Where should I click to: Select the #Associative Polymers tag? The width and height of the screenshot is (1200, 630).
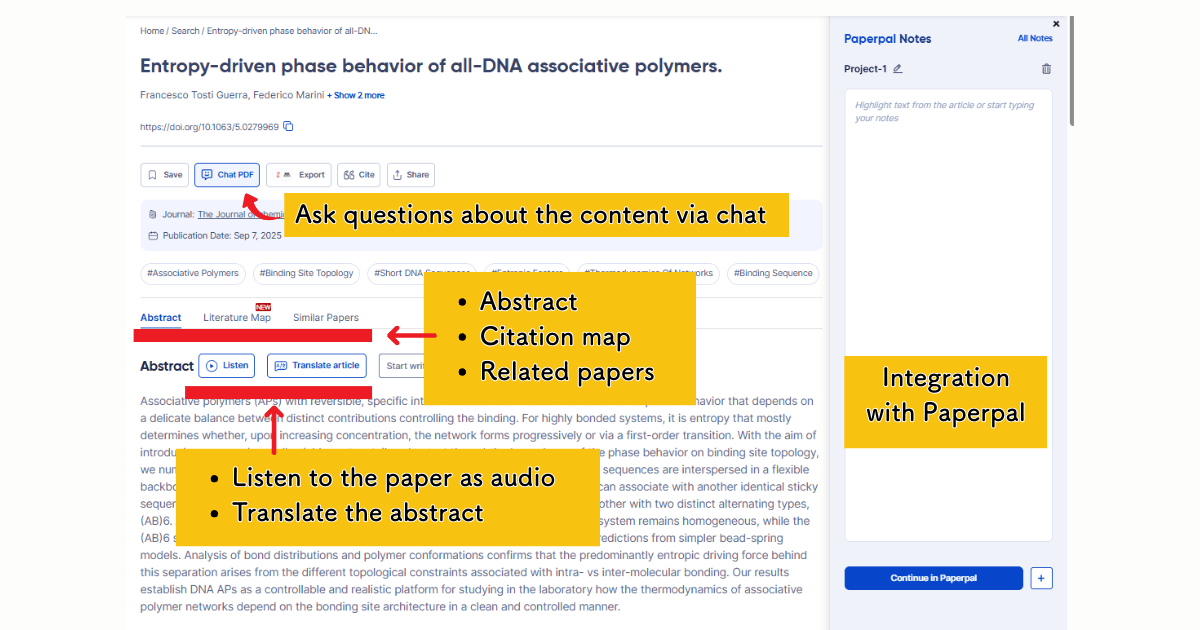click(x=193, y=273)
